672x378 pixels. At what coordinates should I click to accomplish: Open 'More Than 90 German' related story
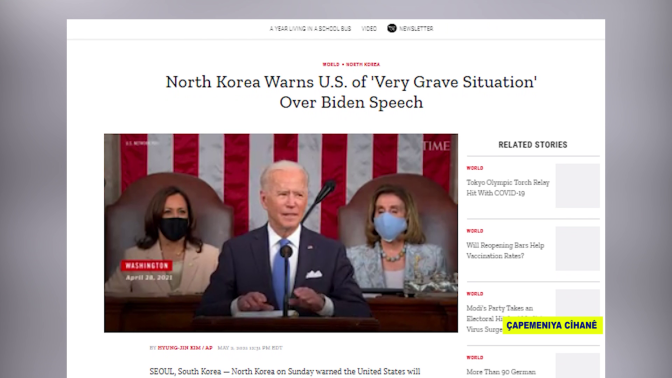[x=501, y=372]
